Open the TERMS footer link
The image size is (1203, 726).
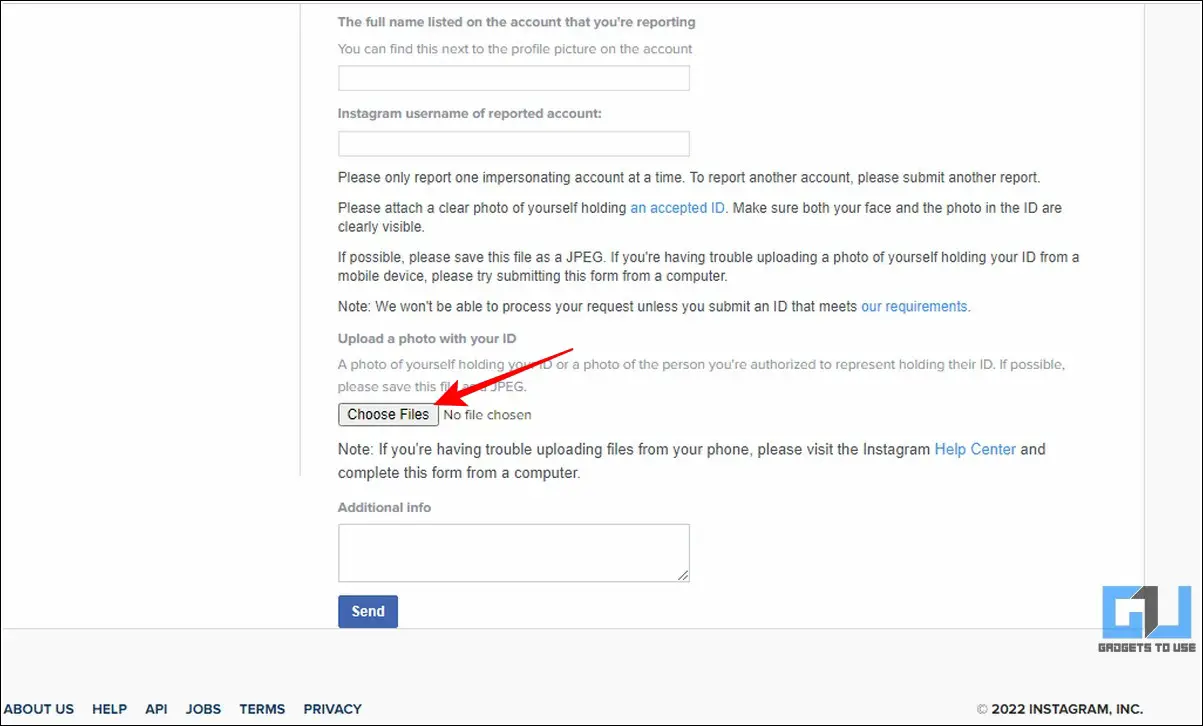tap(262, 709)
